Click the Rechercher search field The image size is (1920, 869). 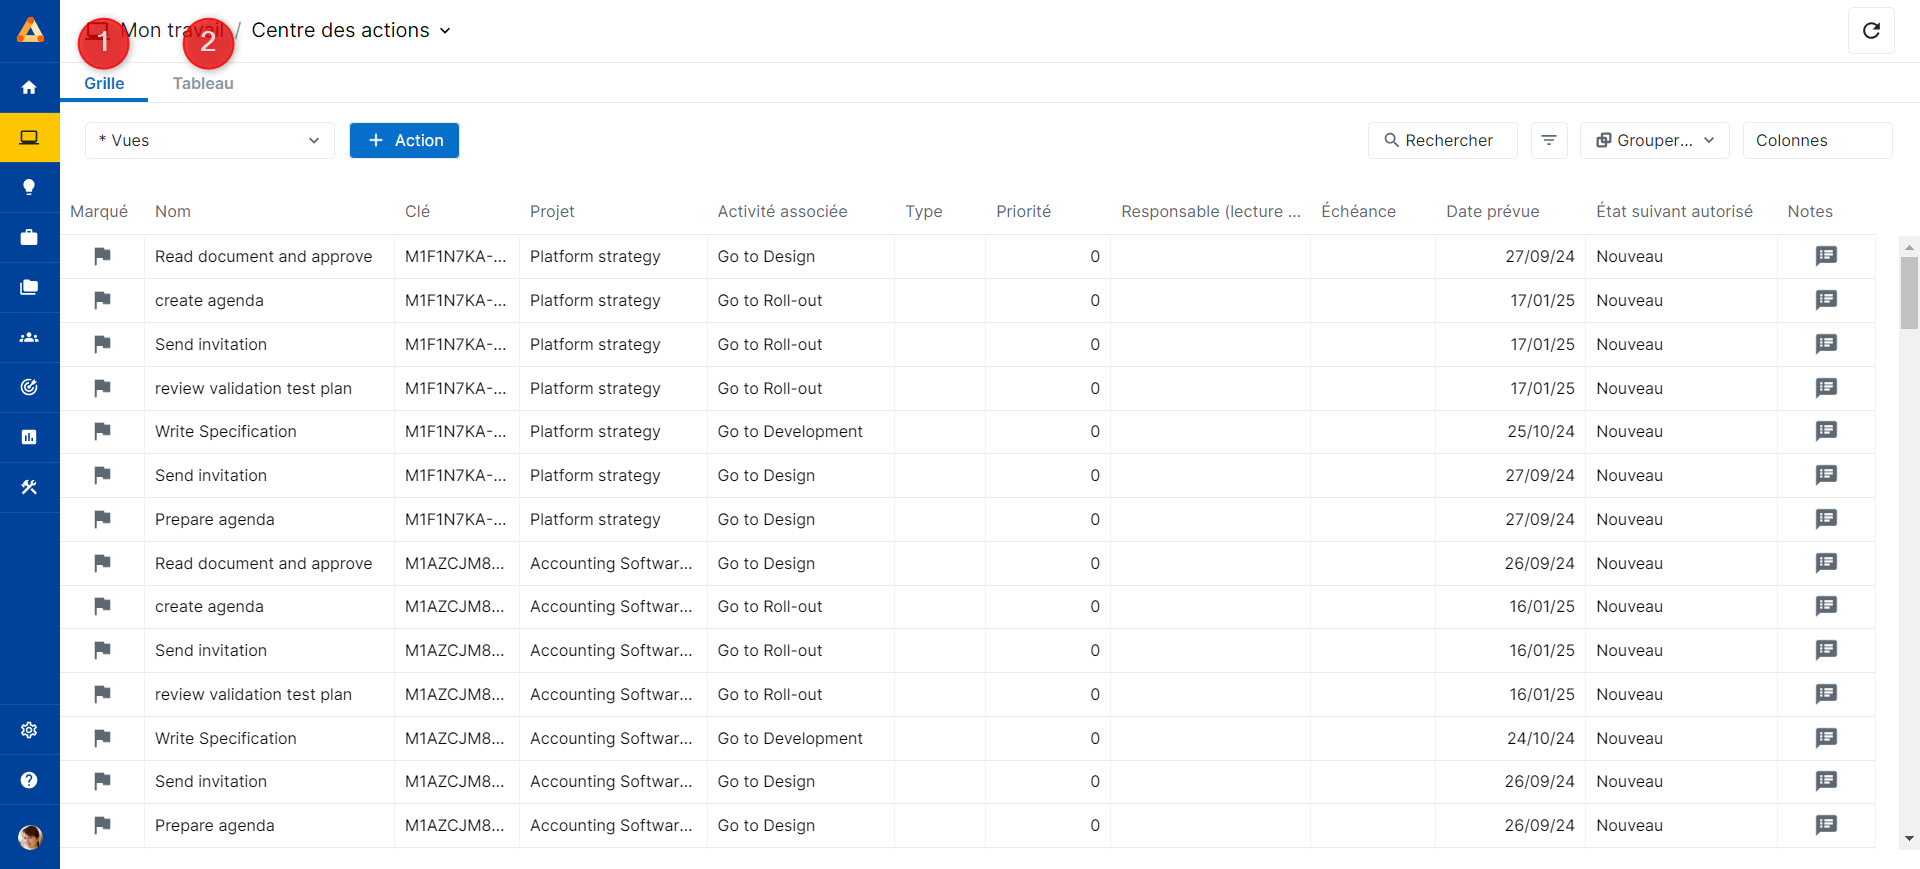[1442, 141]
